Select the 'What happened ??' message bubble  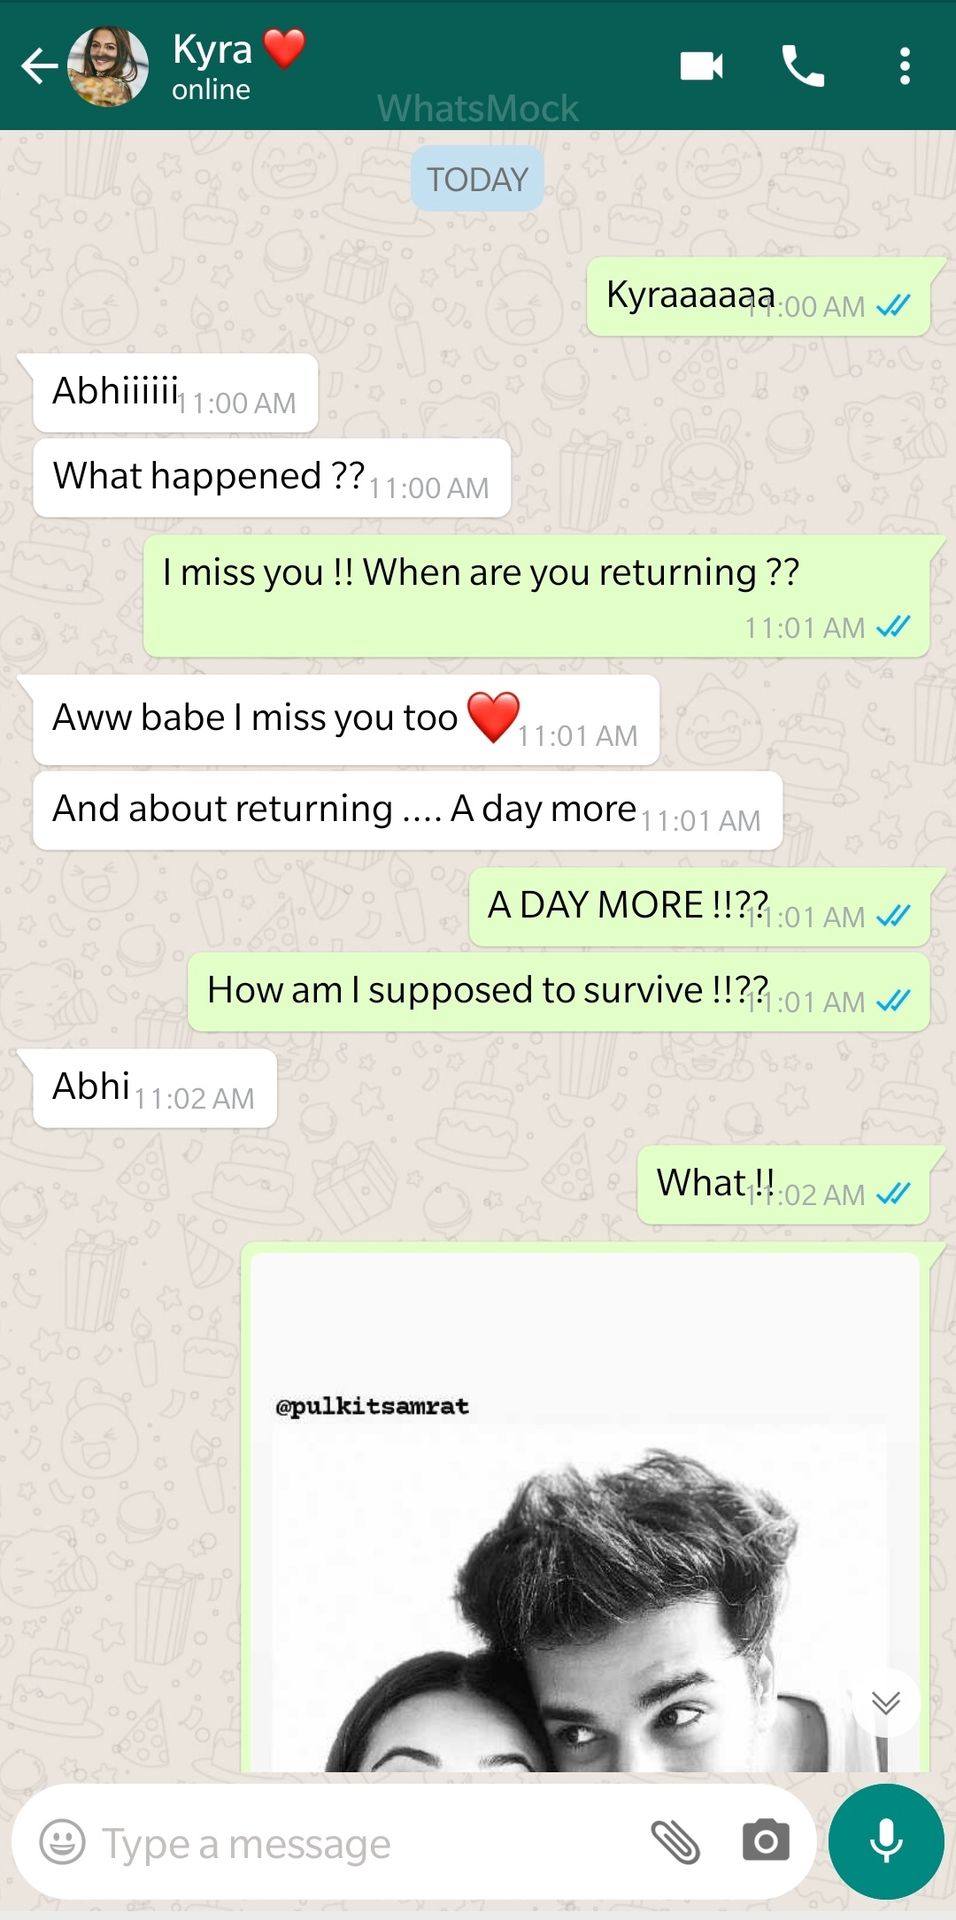point(272,478)
